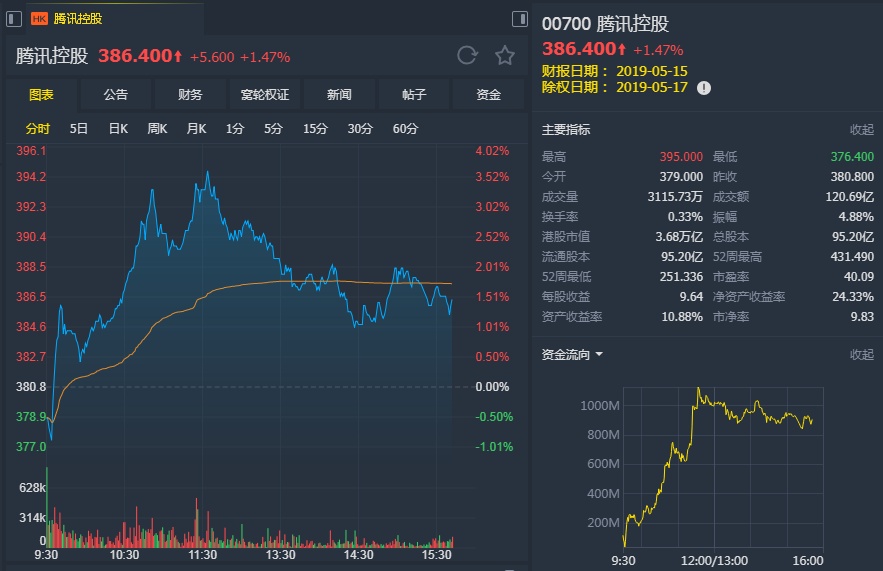The width and height of the screenshot is (883, 571).
Task: Toggle the right panel layout icon
Action: (520, 19)
